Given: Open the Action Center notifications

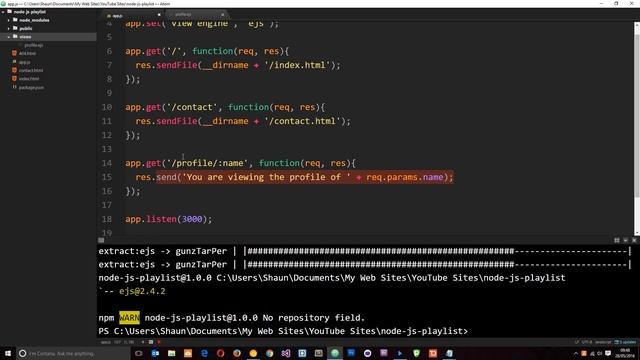Looking at the screenshot, I should [608, 353].
